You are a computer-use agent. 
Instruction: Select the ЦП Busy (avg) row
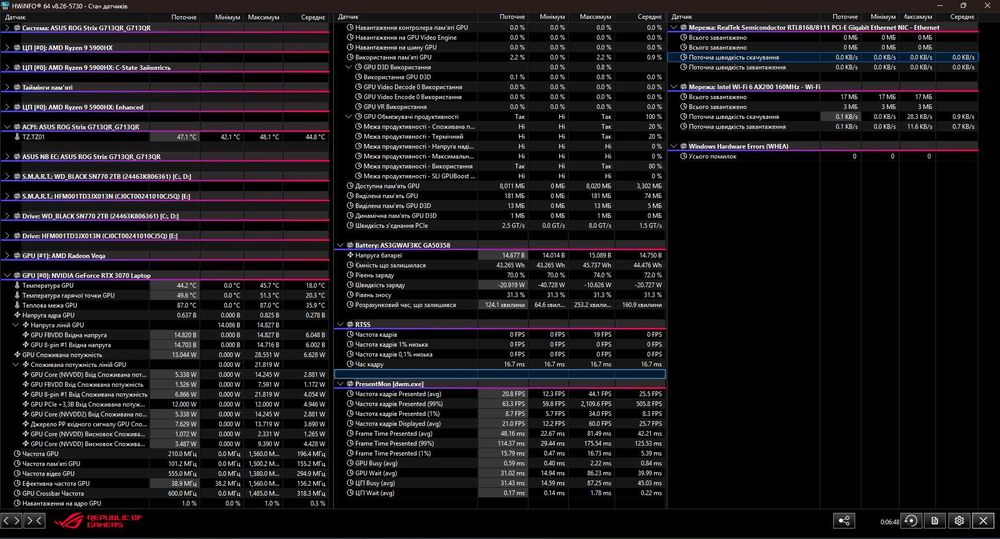point(499,483)
